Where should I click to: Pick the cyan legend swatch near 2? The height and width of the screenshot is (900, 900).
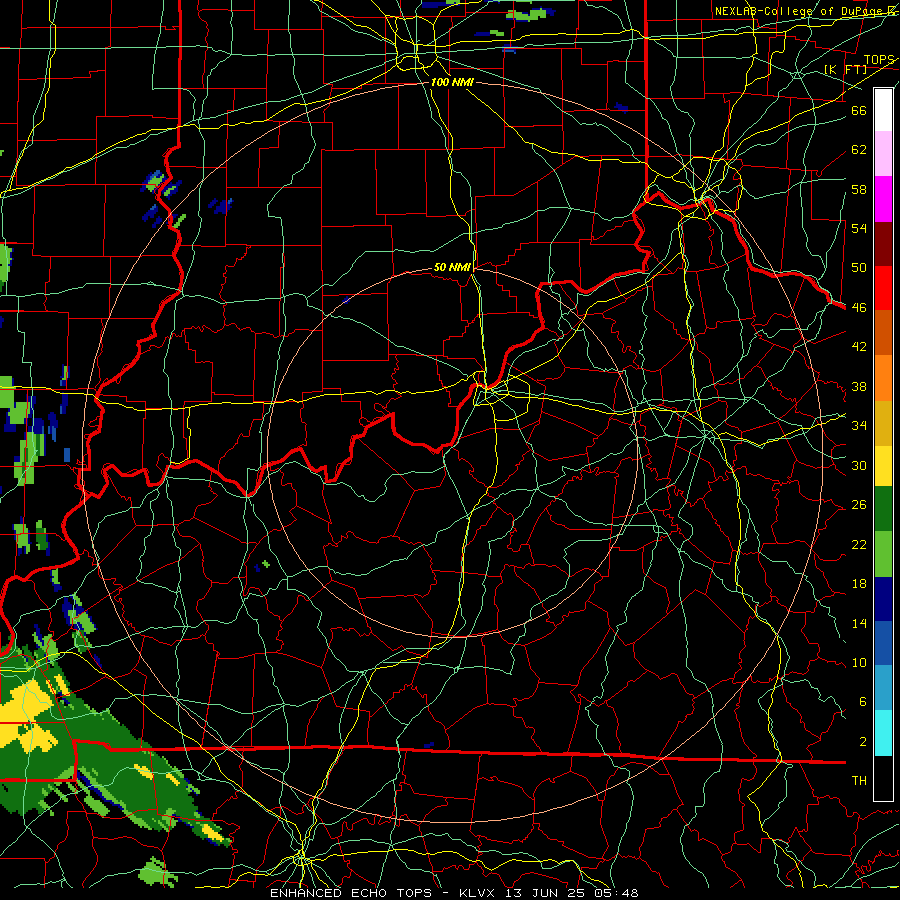pyautogui.click(x=883, y=733)
